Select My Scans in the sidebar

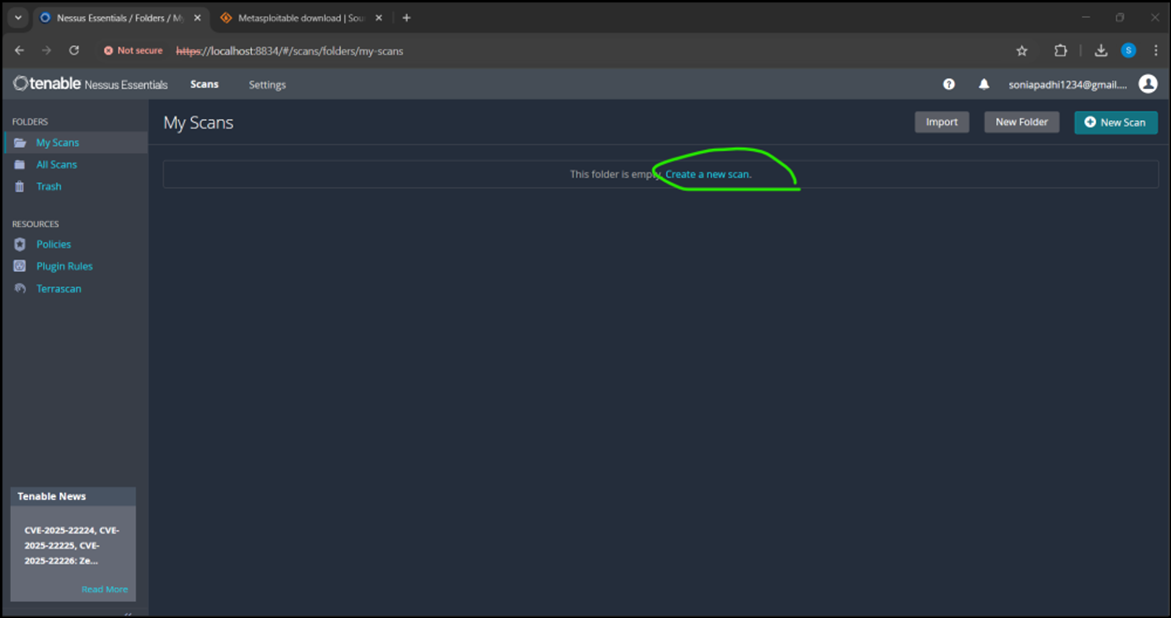click(x=58, y=143)
